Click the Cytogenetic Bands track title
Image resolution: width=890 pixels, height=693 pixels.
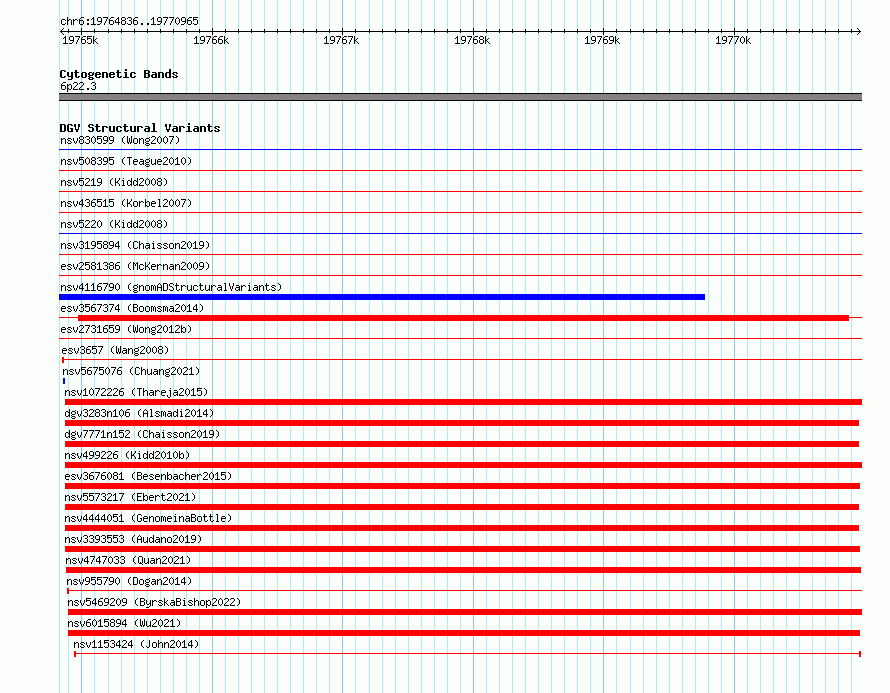click(119, 74)
